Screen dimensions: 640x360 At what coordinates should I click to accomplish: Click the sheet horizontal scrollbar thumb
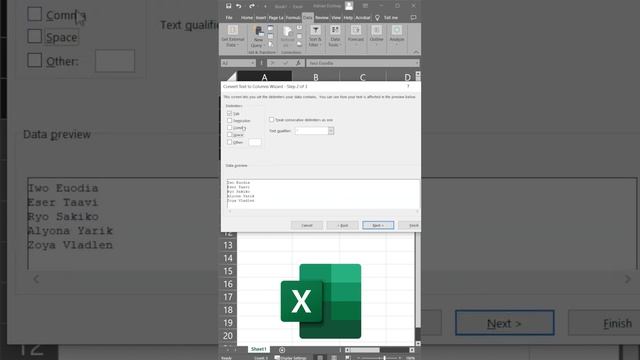coord(365,350)
